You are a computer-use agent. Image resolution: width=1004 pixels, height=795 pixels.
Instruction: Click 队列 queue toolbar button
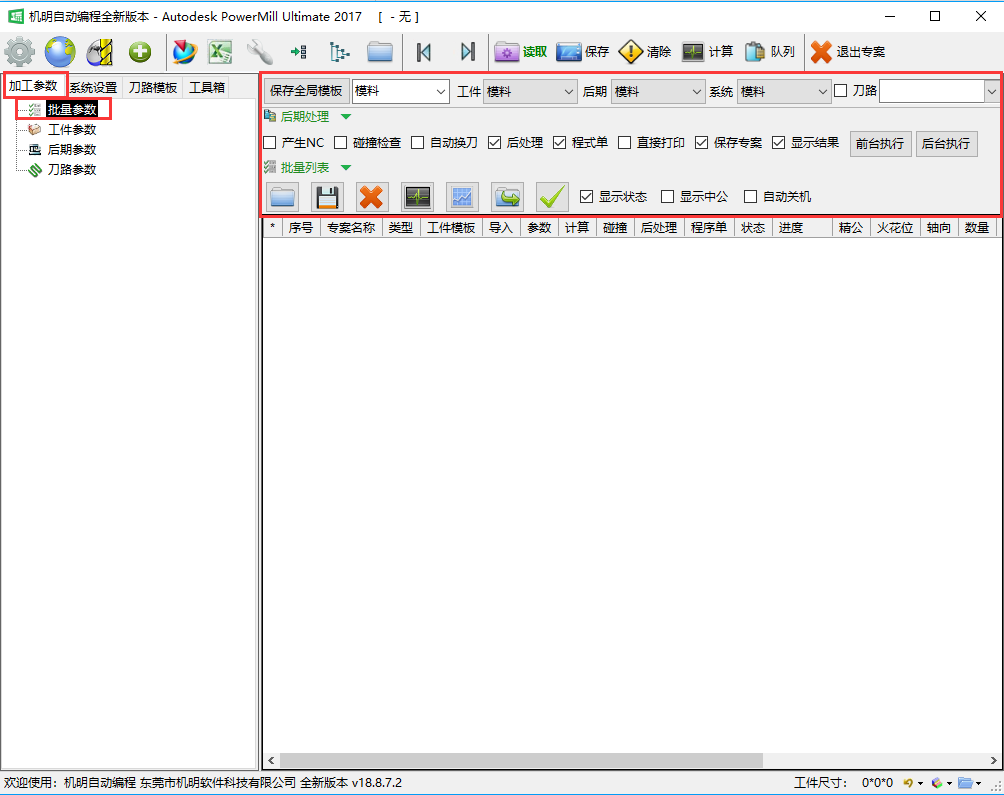pyautogui.click(x=770, y=52)
